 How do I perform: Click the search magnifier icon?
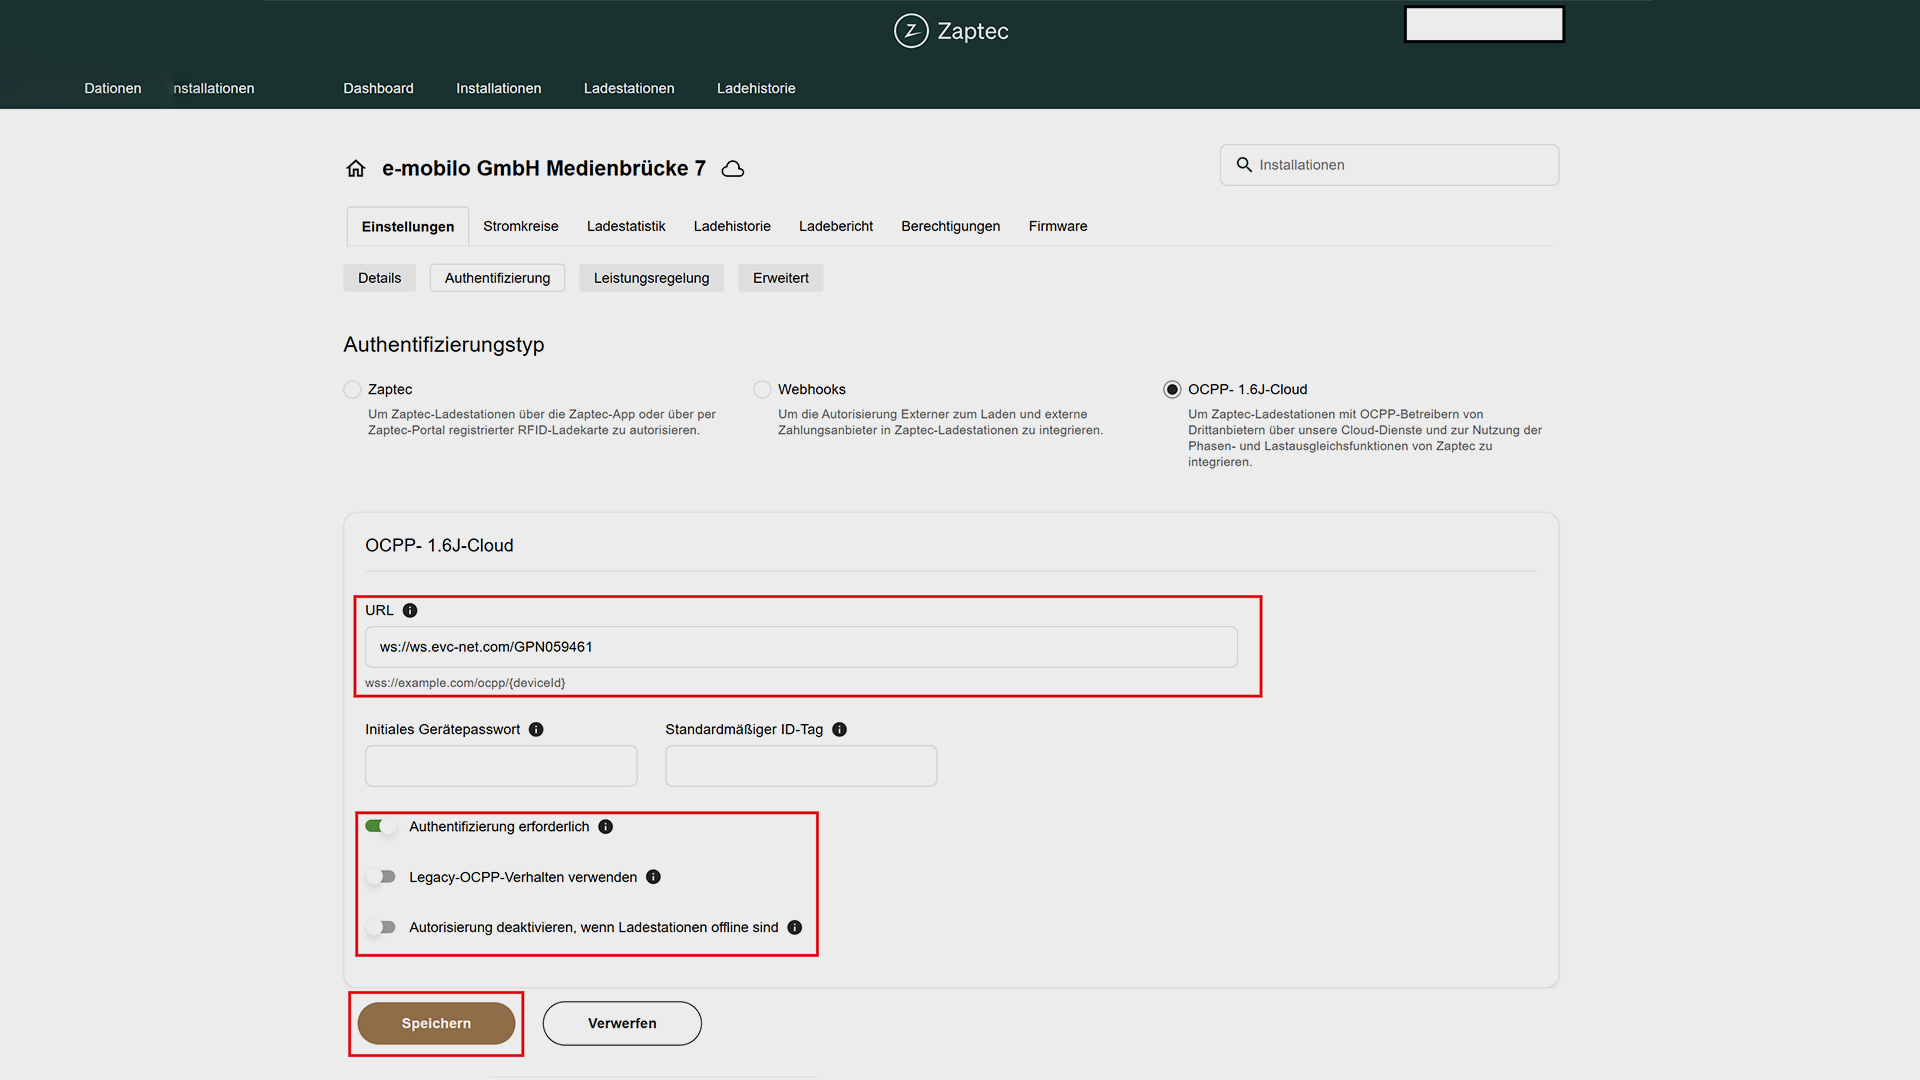point(1244,165)
